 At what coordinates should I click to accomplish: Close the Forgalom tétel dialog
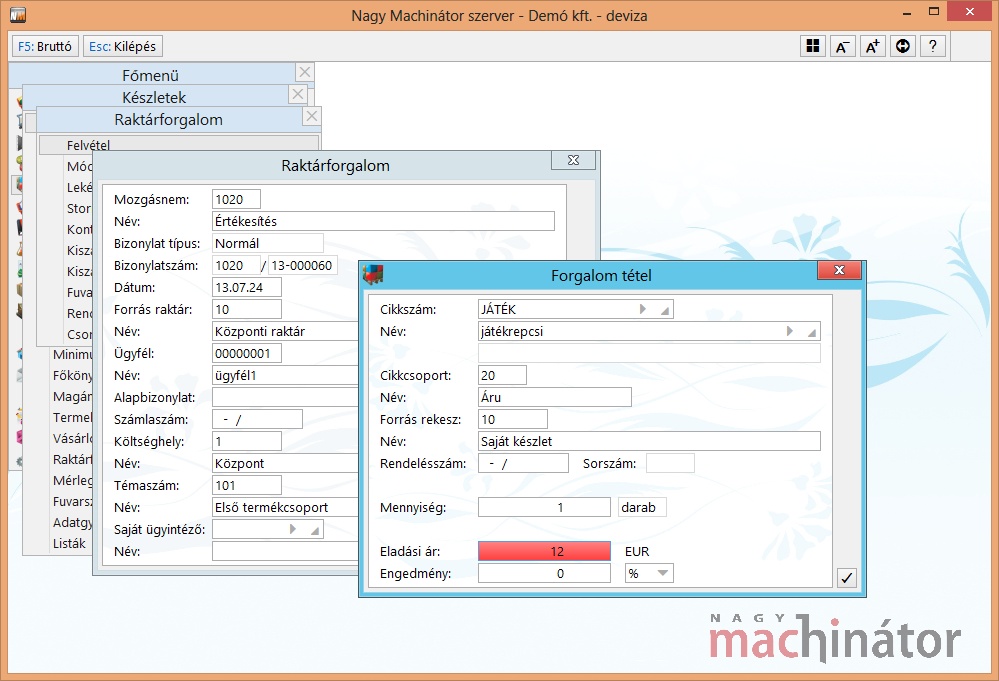(839, 270)
